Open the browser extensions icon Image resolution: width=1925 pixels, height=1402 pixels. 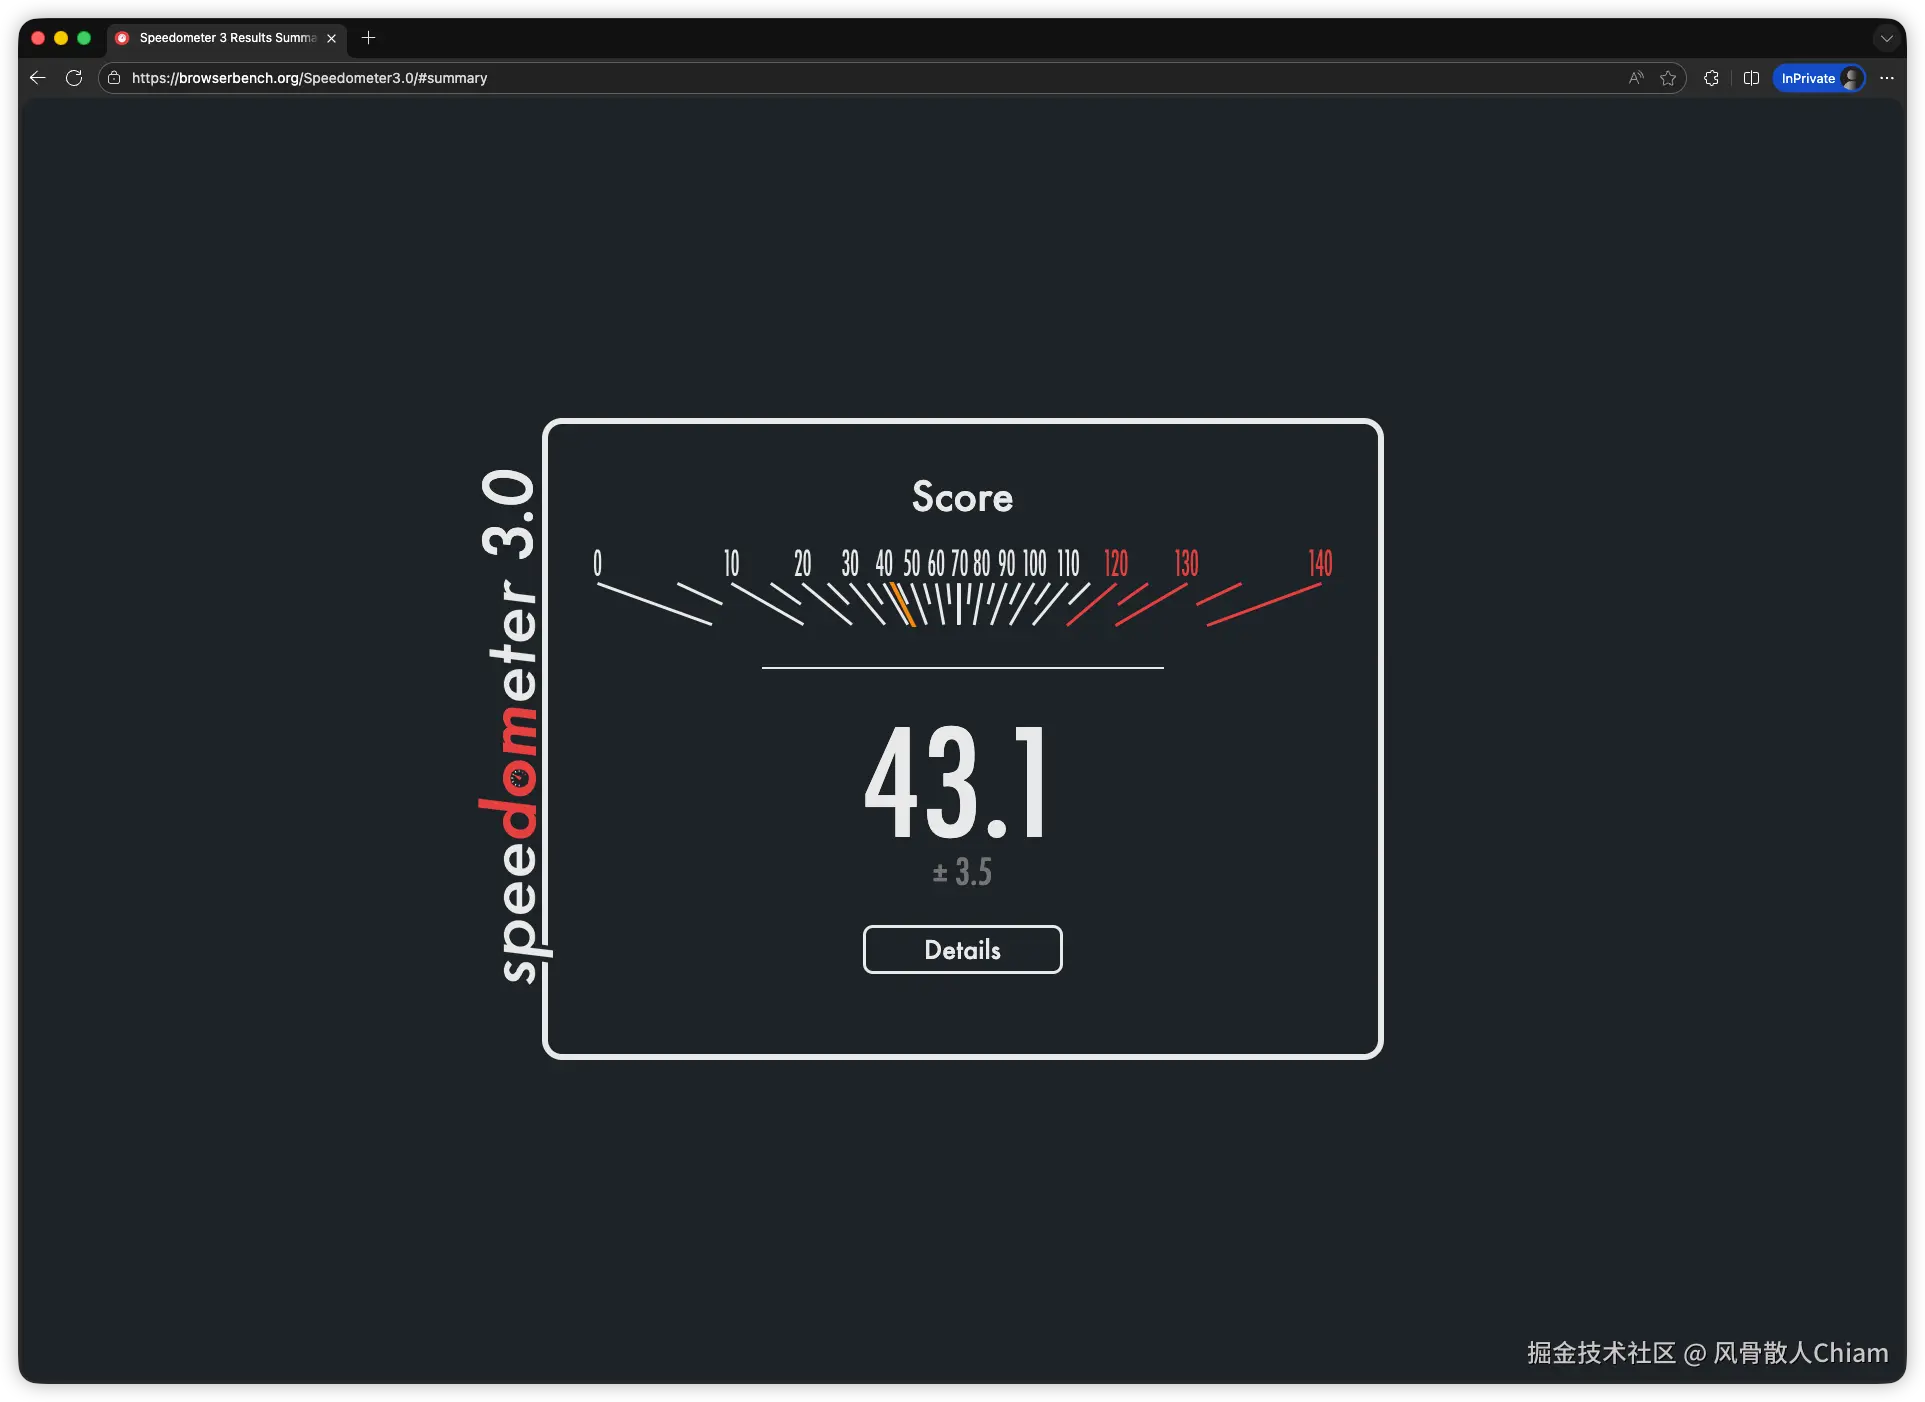[1711, 78]
